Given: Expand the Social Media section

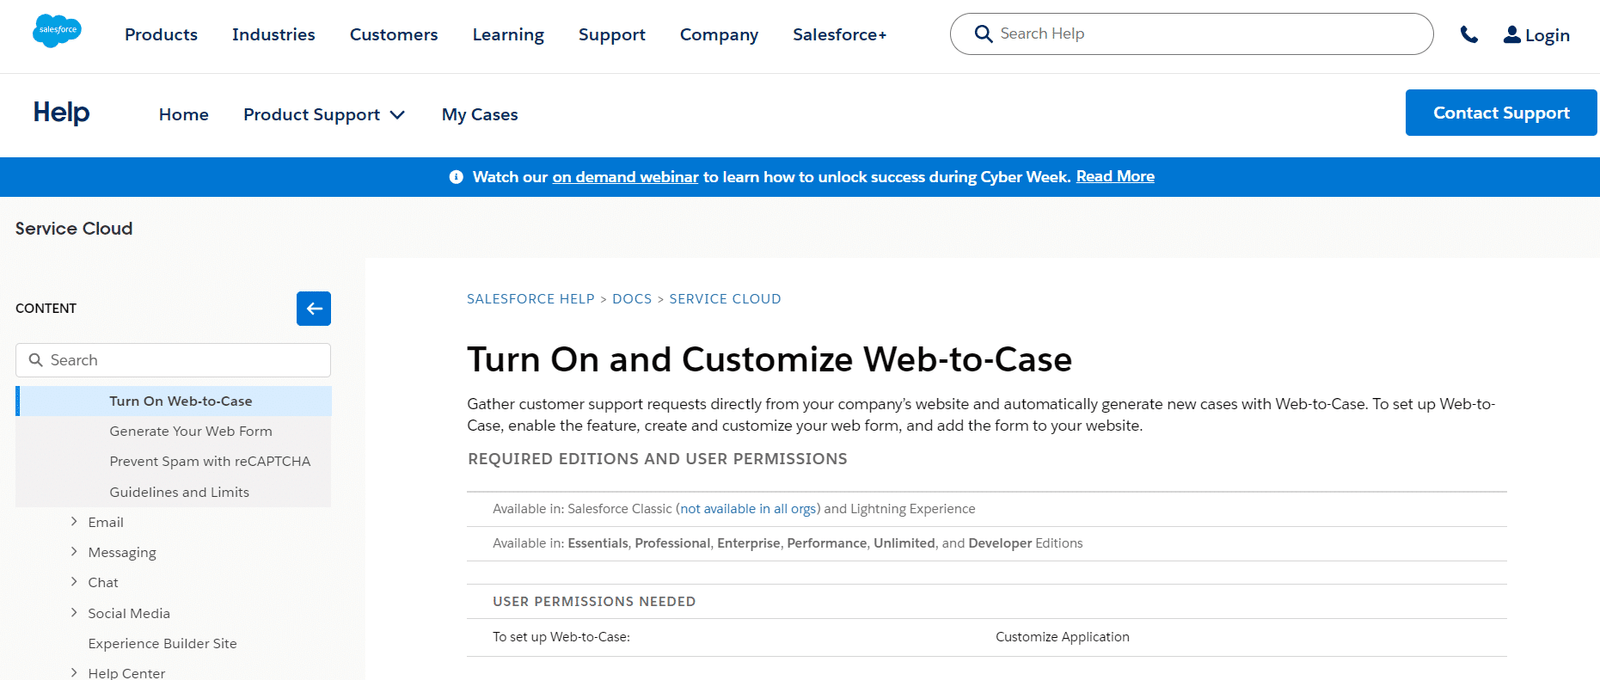Looking at the screenshot, I should [73, 612].
